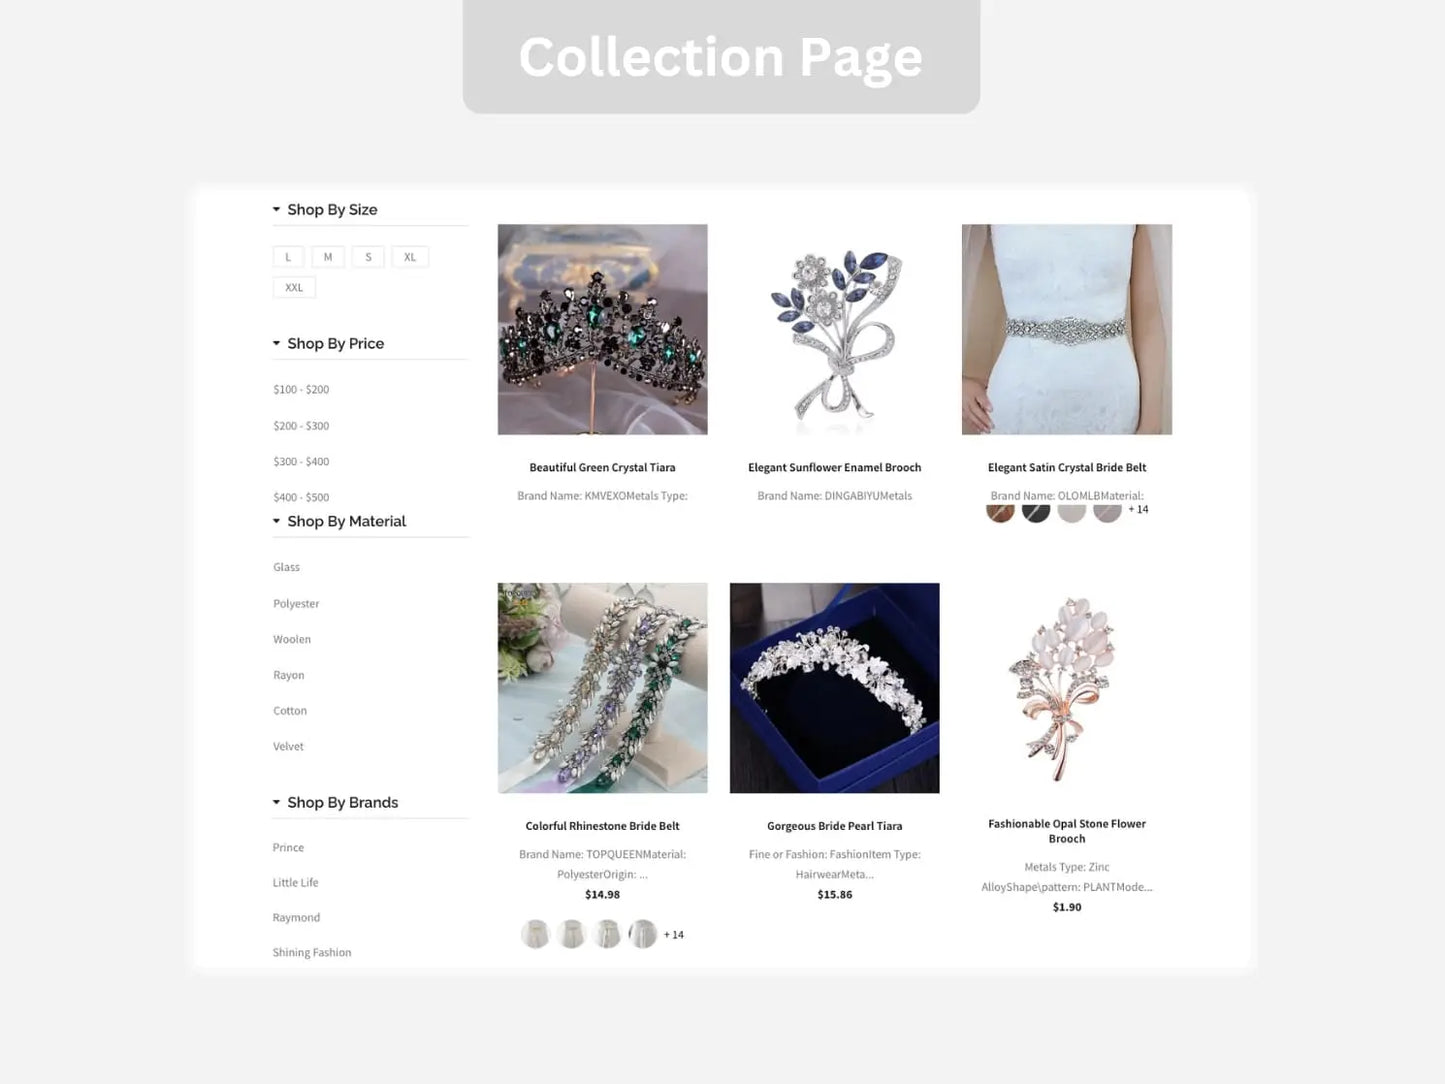Open Elegant Sunflower Enamel Brooch image
The width and height of the screenshot is (1445, 1084).
pyautogui.click(x=835, y=329)
